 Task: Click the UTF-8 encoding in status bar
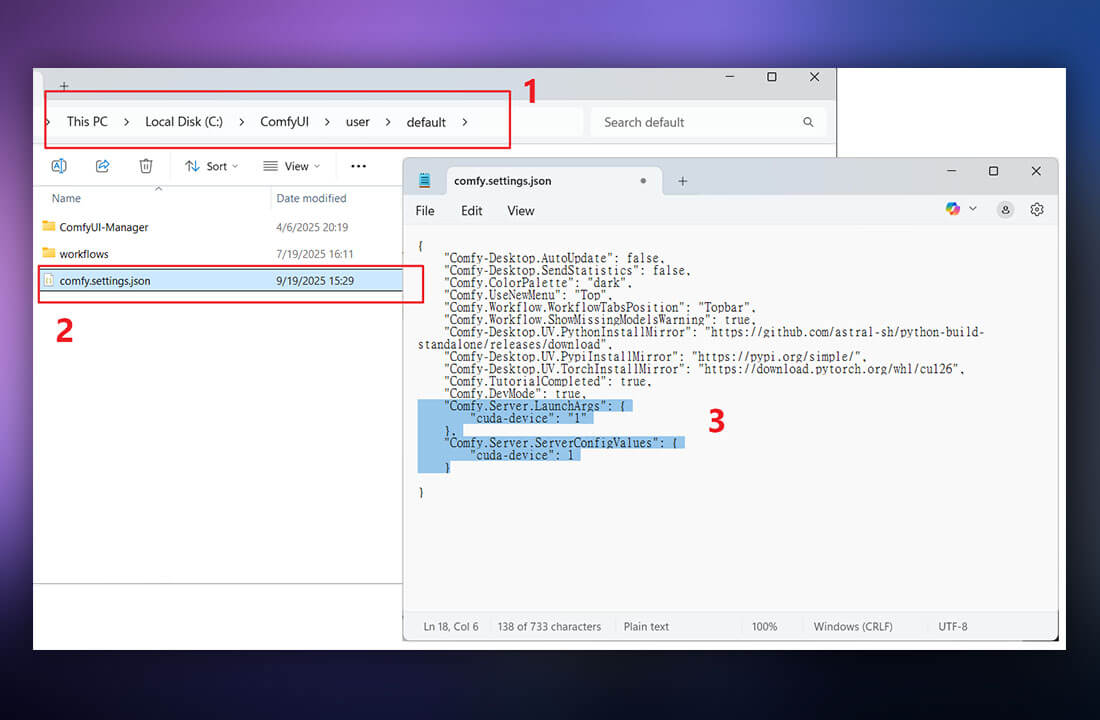(953, 626)
